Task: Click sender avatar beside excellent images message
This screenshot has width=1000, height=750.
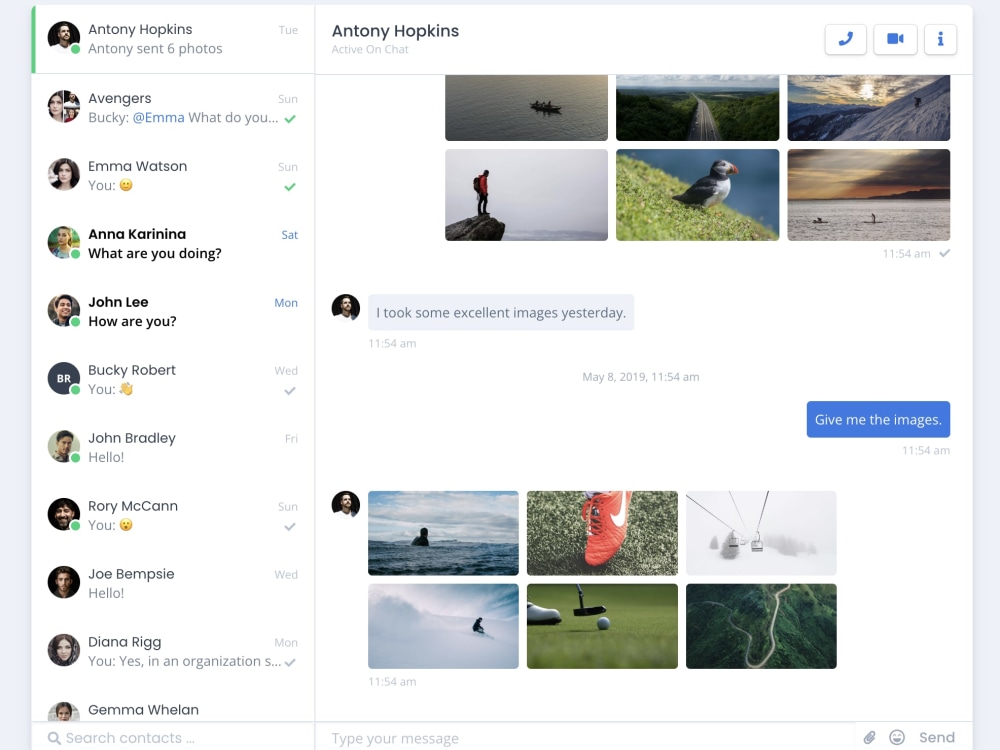Action: tap(346, 307)
